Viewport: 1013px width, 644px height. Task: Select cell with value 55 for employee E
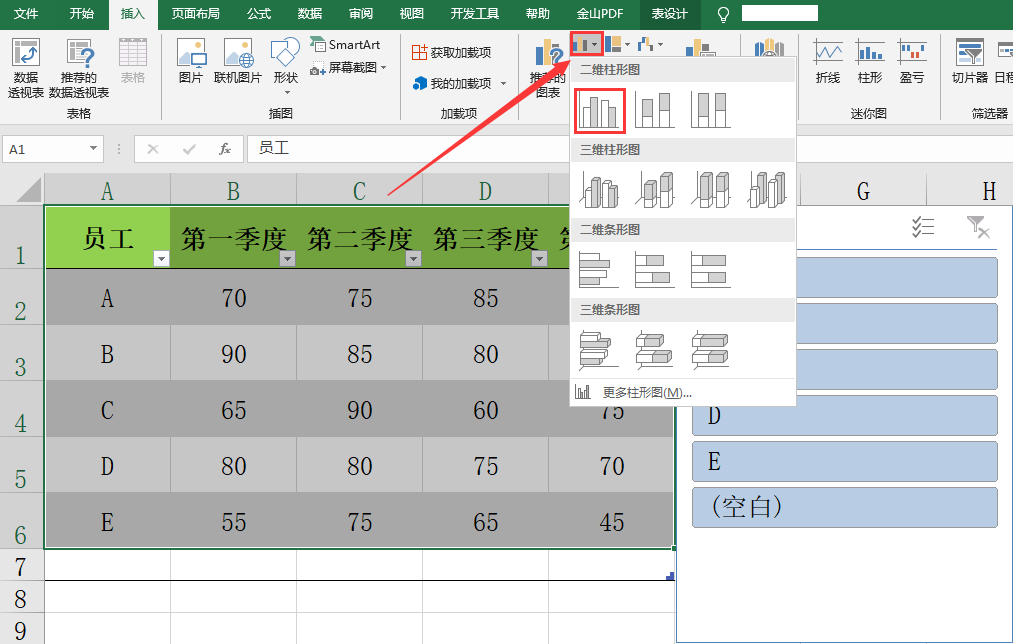(x=233, y=521)
